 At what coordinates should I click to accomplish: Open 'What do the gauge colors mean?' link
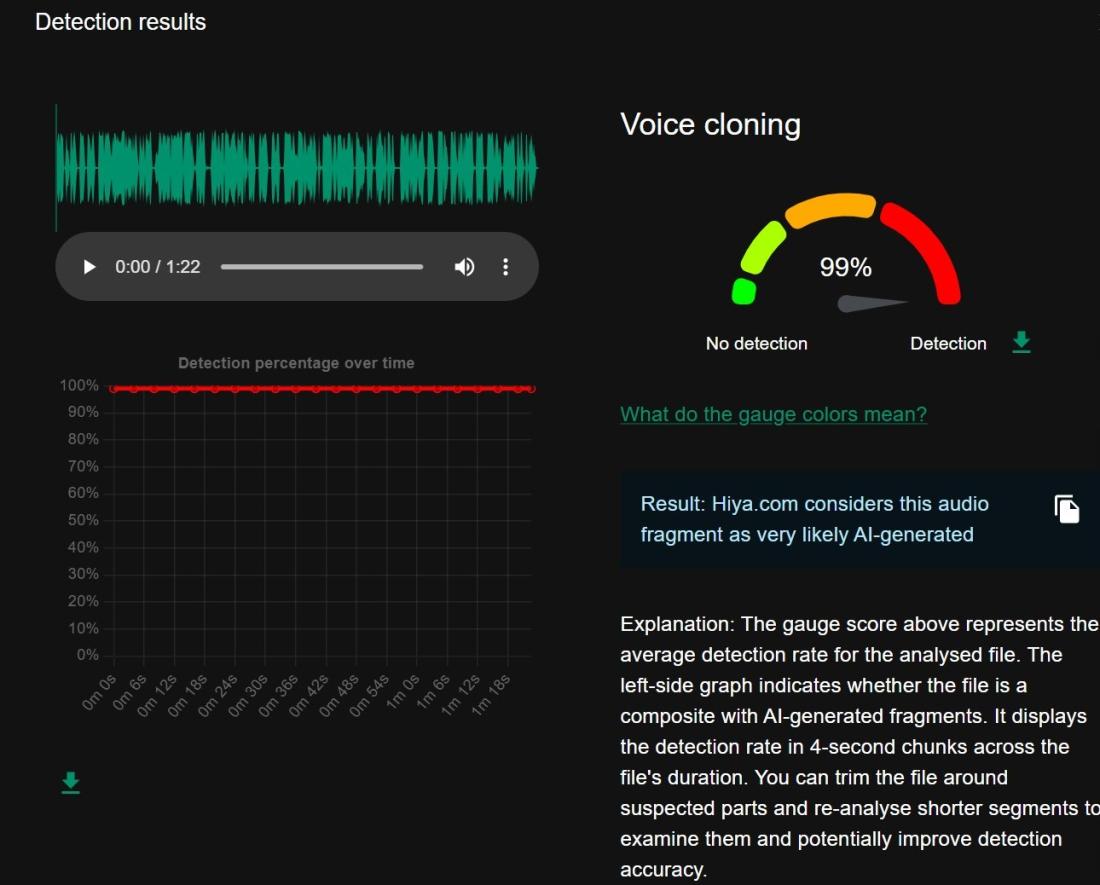[773, 414]
